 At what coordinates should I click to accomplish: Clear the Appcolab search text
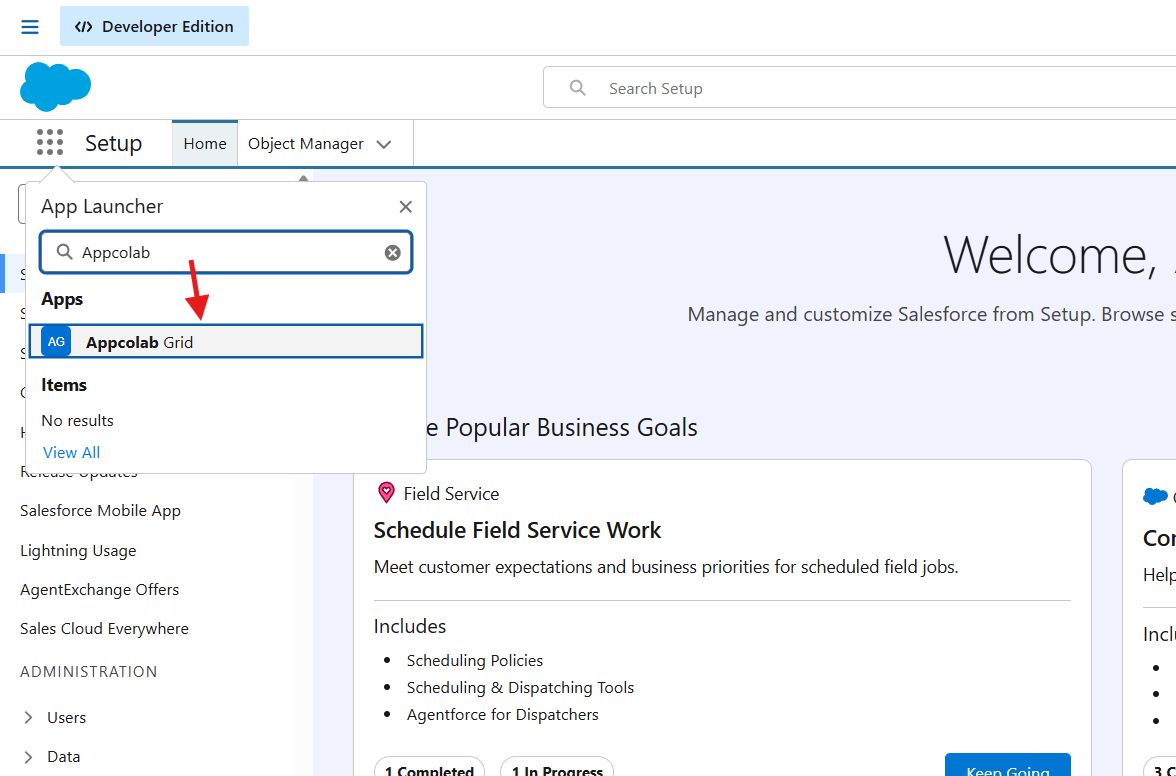[x=392, y=253]
